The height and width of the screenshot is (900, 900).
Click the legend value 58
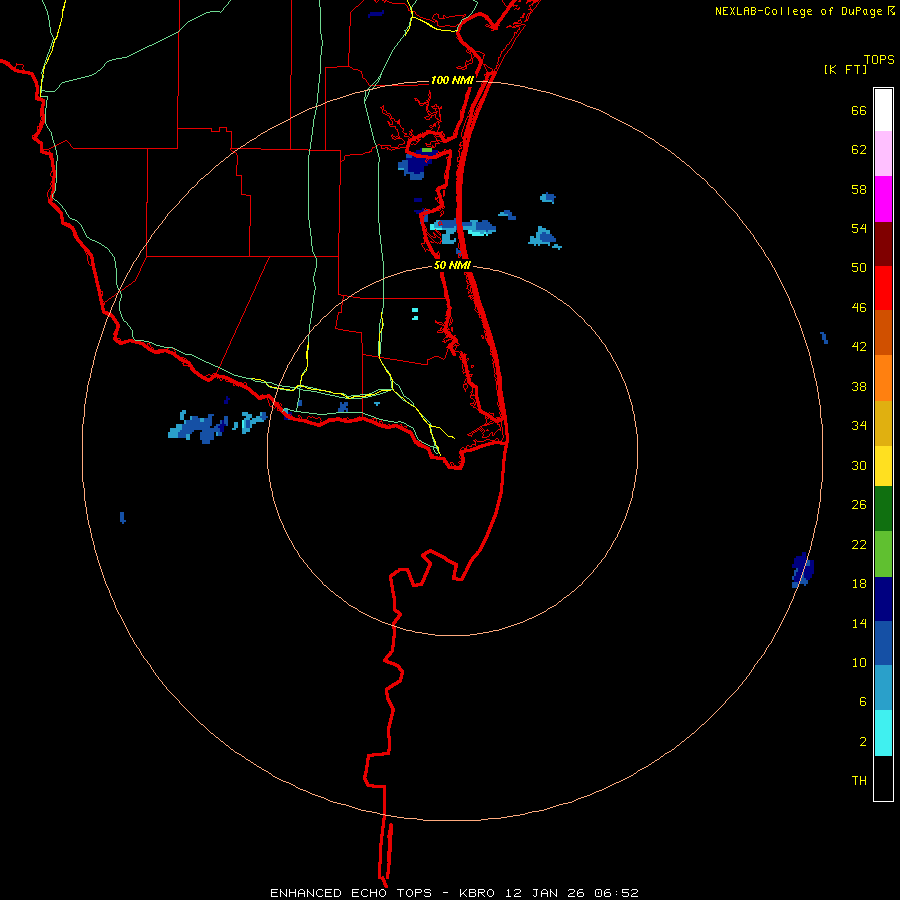[x=859, y=189]
